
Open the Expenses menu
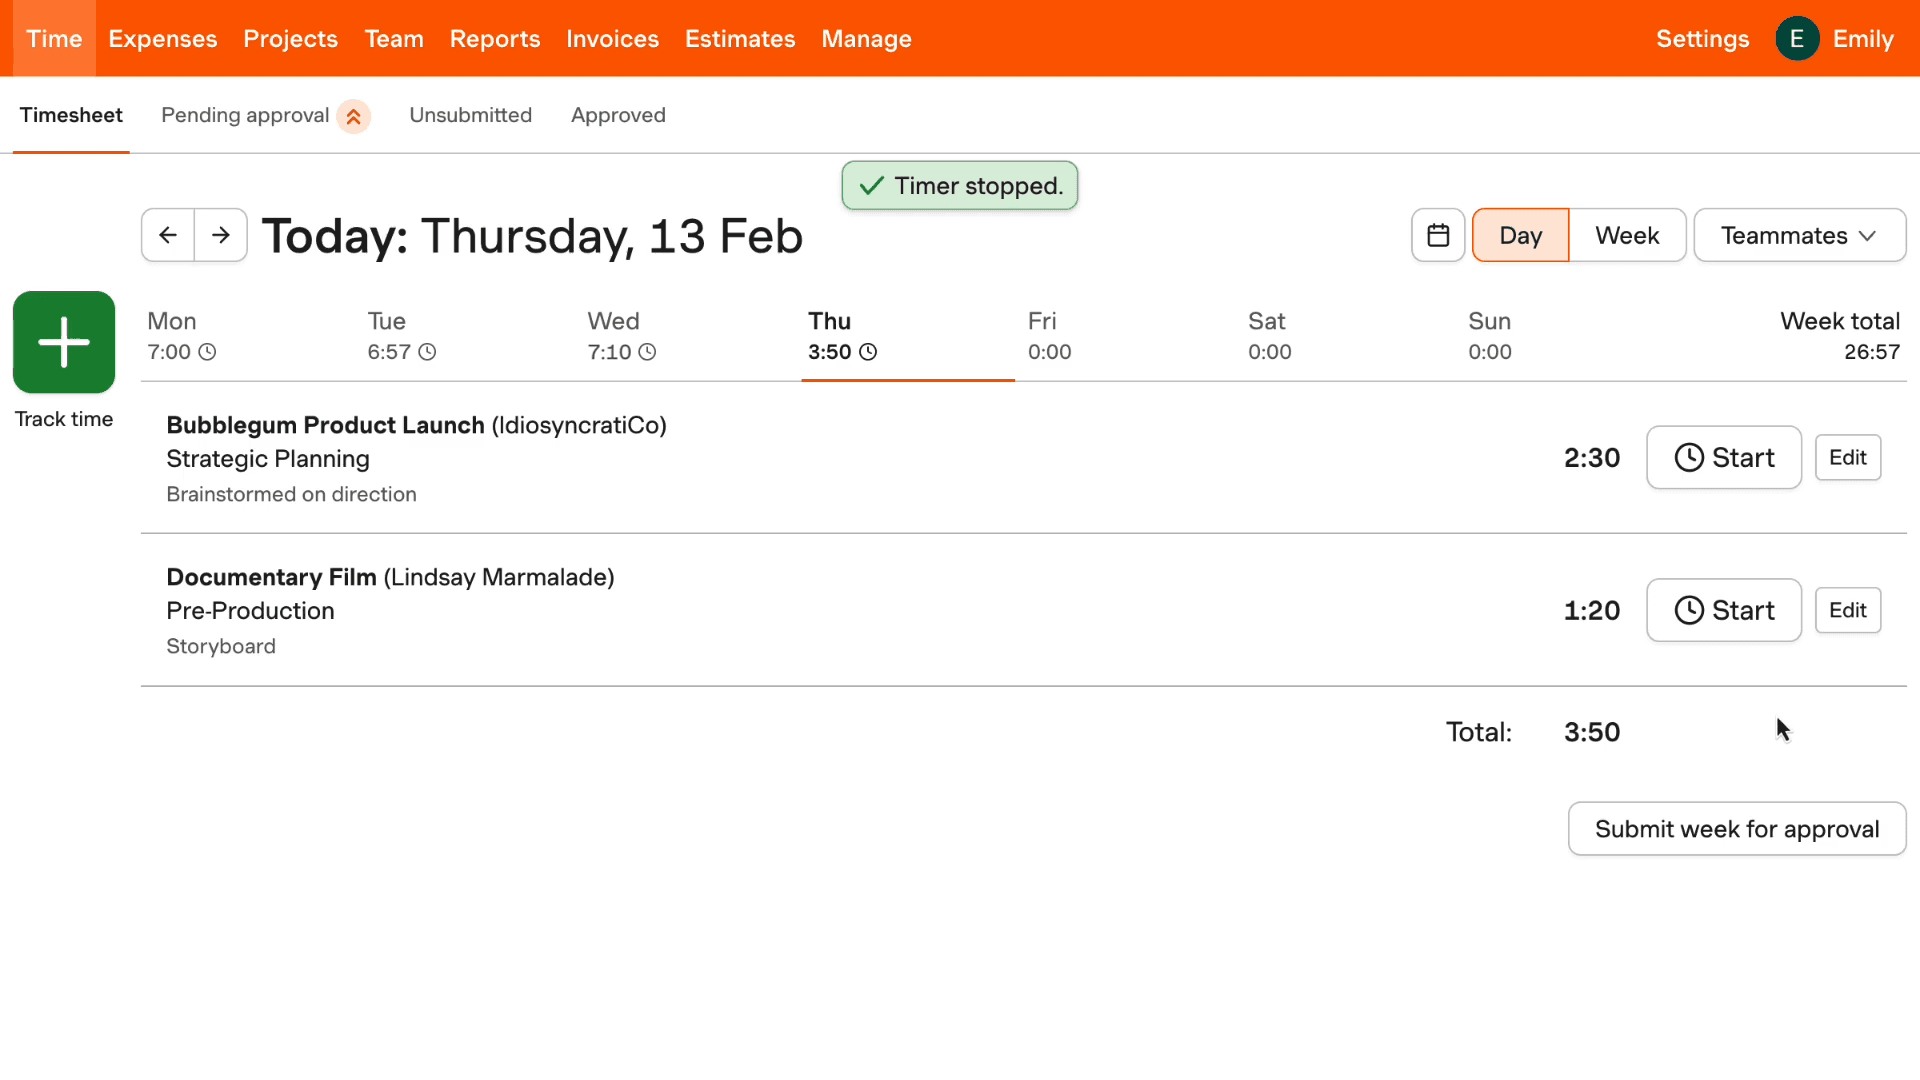[163, 39]
